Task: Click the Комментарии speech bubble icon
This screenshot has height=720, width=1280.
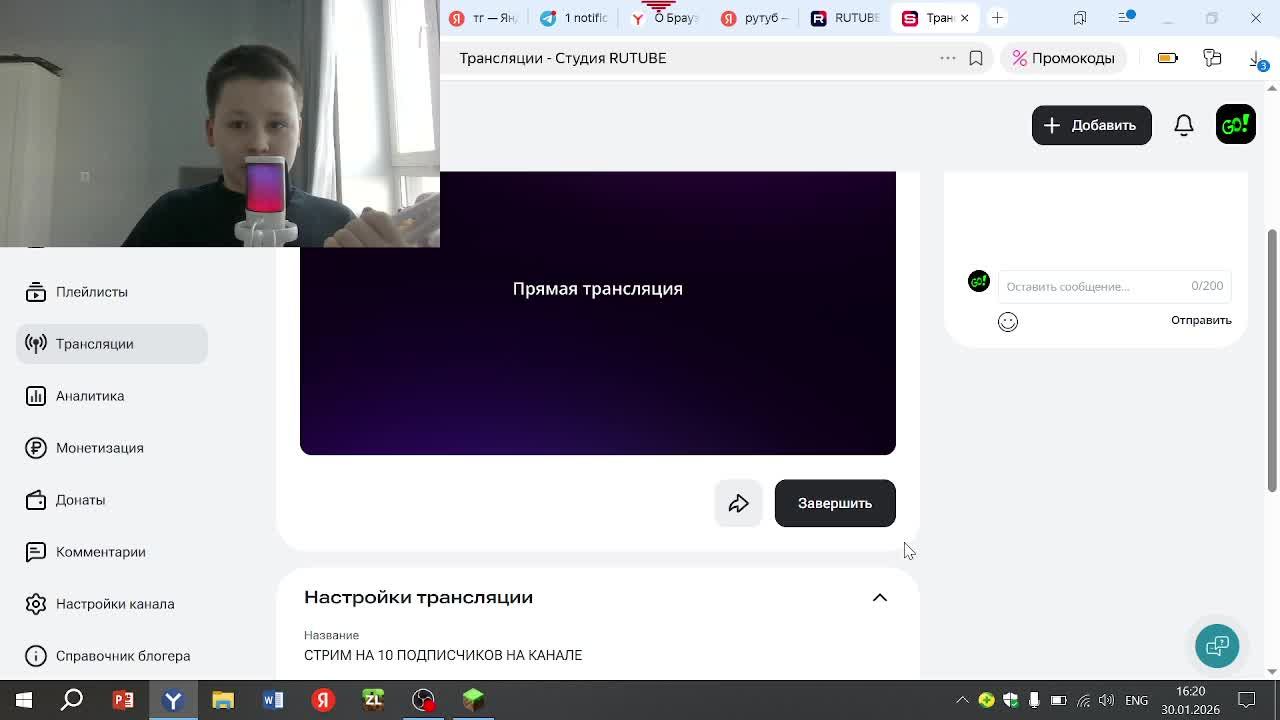Action: tap(36, 552)
